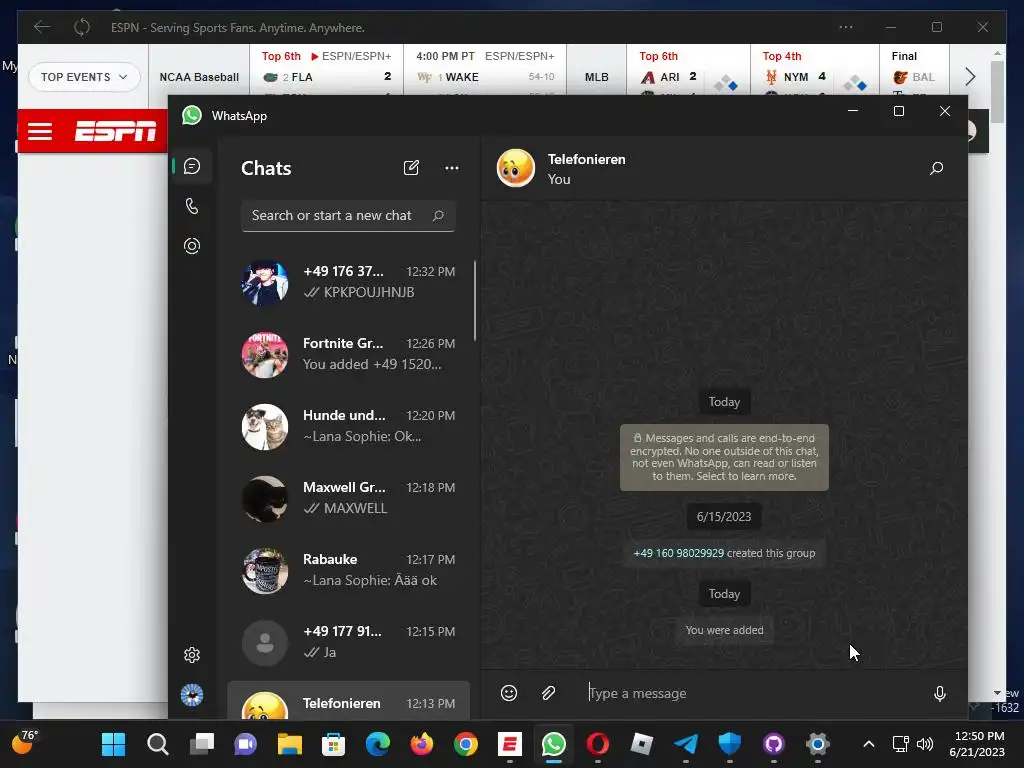1024x768 pixels.
Task: Go back in the ESPN window
Action: click(42, 27)
